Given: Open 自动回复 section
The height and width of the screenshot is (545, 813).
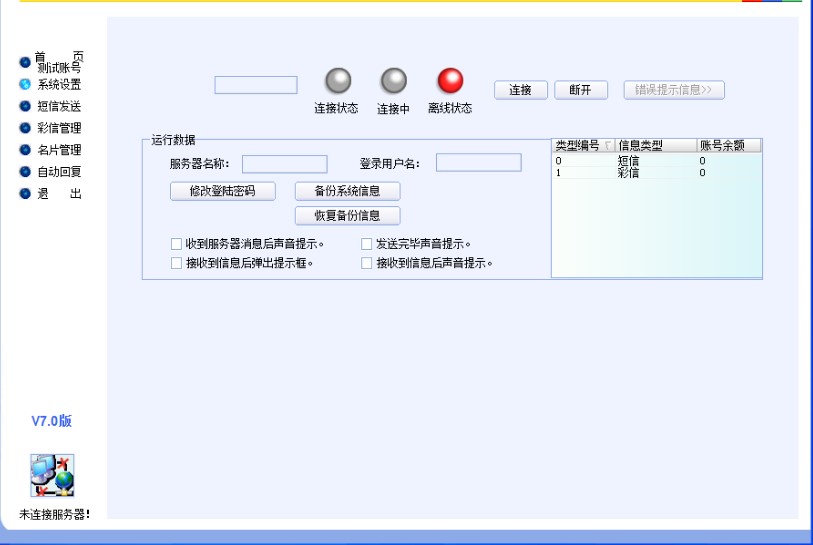Looking at the screenshot, I should point(59,172).
